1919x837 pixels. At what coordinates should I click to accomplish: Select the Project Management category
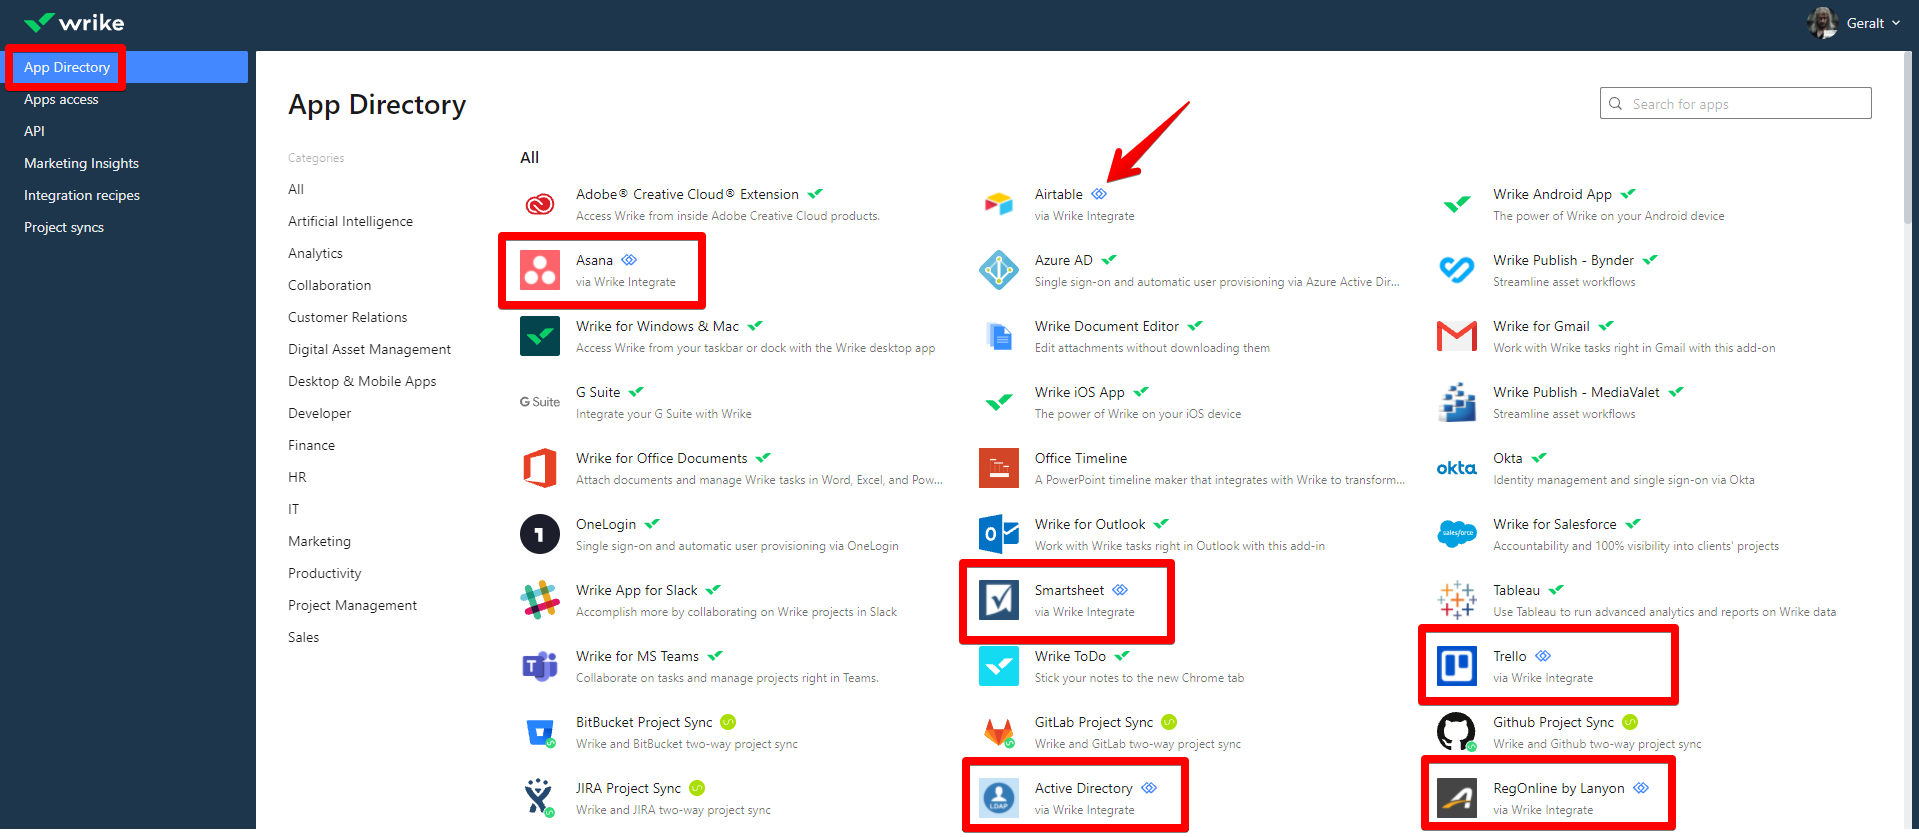[x=352, y=605]
